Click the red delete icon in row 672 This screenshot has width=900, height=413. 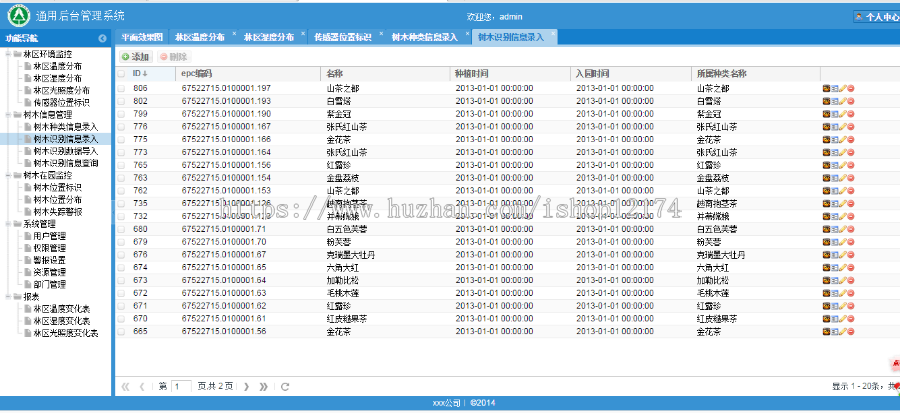point(851,293)
